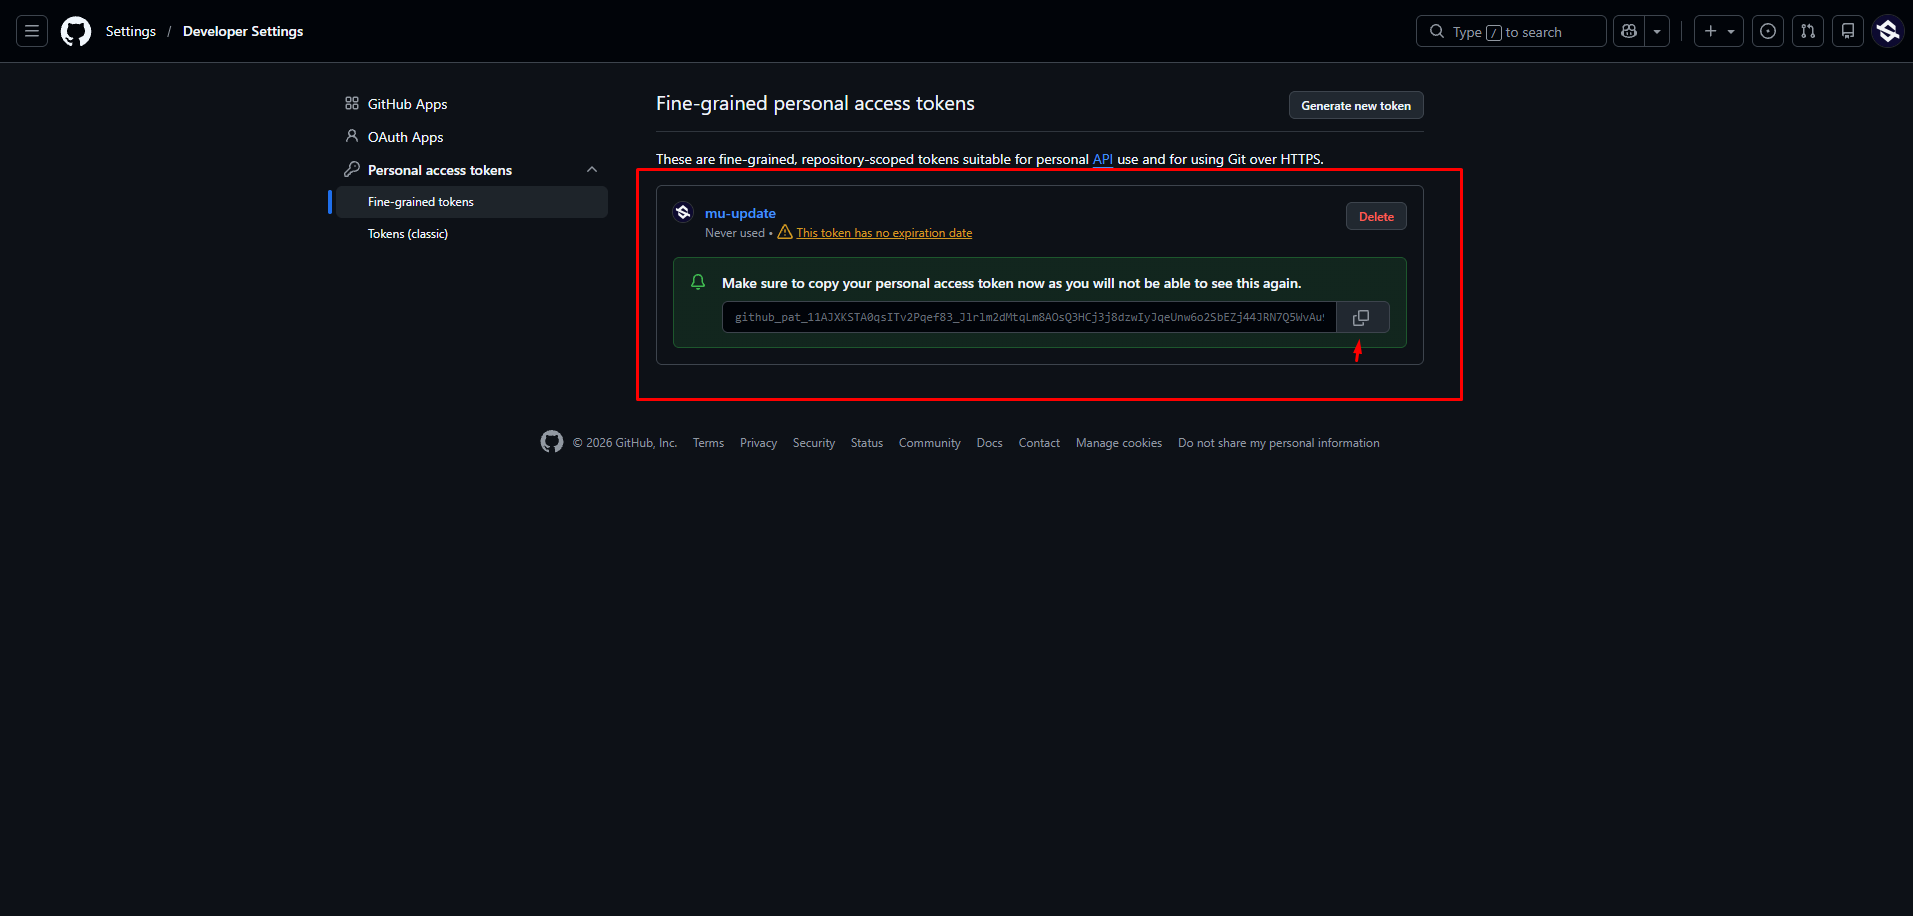1913x916 pixels.
Task: Click the magnifier icon in the search box
Action: tap(1437, 31)
